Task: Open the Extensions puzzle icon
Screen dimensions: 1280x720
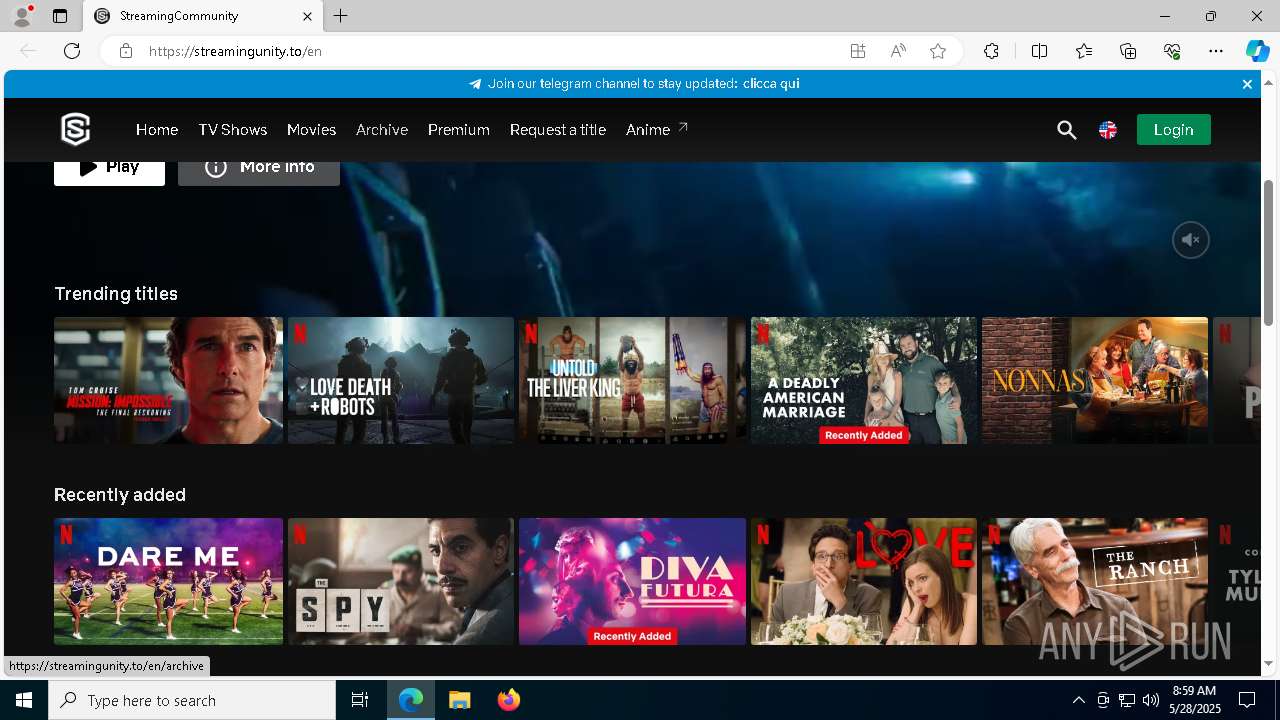Action: pyautogui.click(x=991, y=51)
